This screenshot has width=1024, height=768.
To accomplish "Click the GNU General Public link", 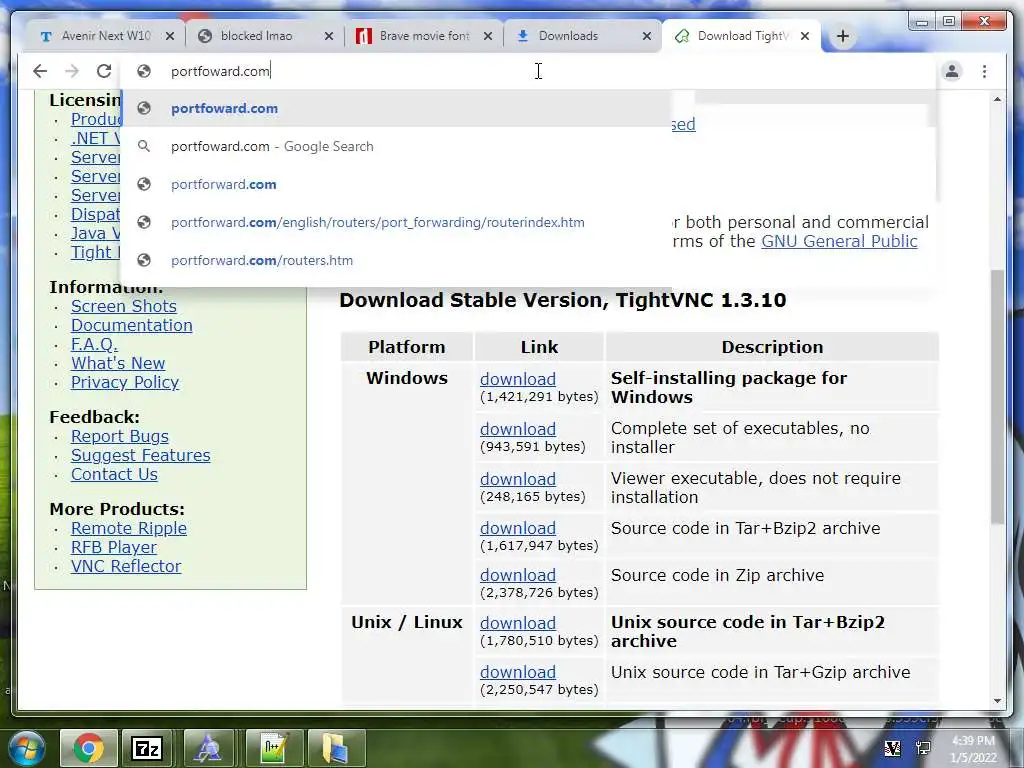I will [839, 242].
